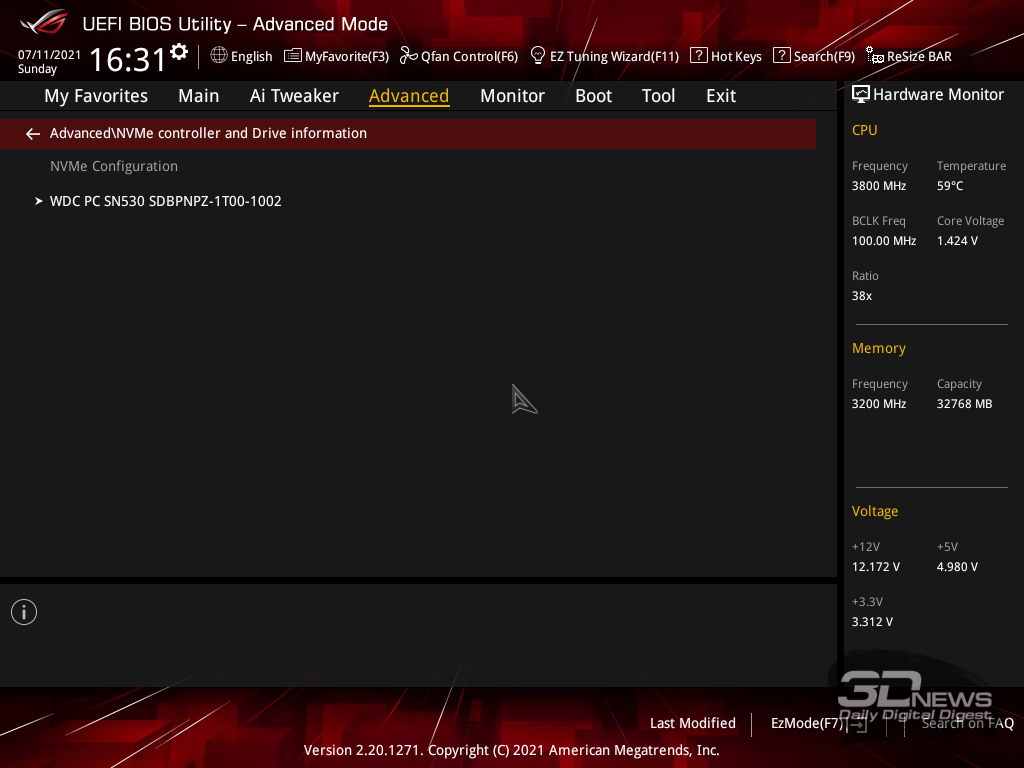Click the EzMode switch arrow icon

click(x=857, y=724)
